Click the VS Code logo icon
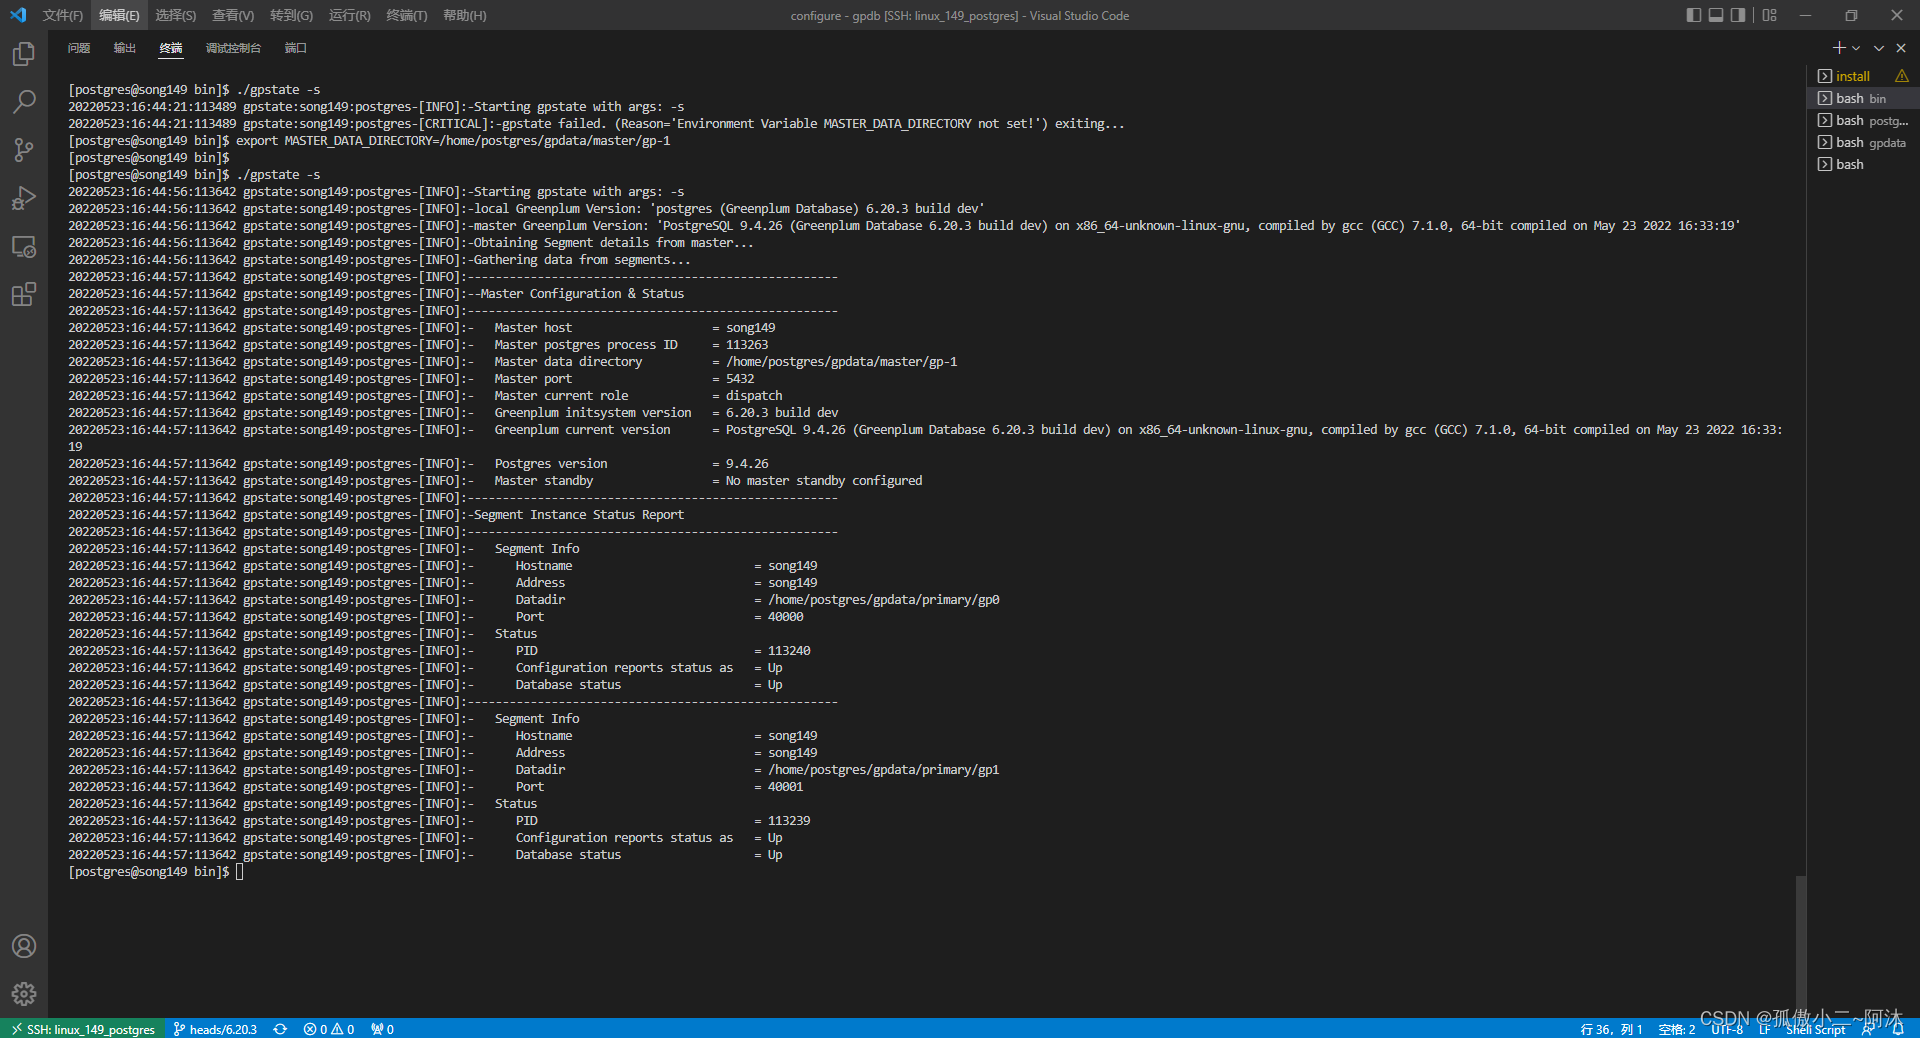This screenshot has width=1920, height=1038. (18, 15)
